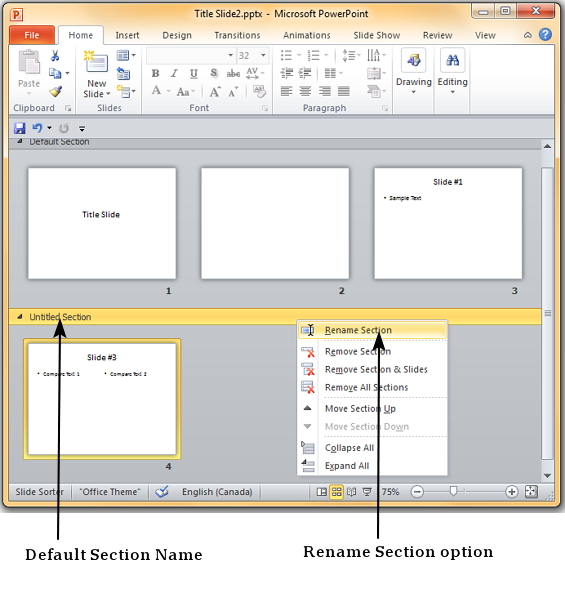Select Collapse All in context menu
Screen dimensions: 565x596
[x=372, y=448]
